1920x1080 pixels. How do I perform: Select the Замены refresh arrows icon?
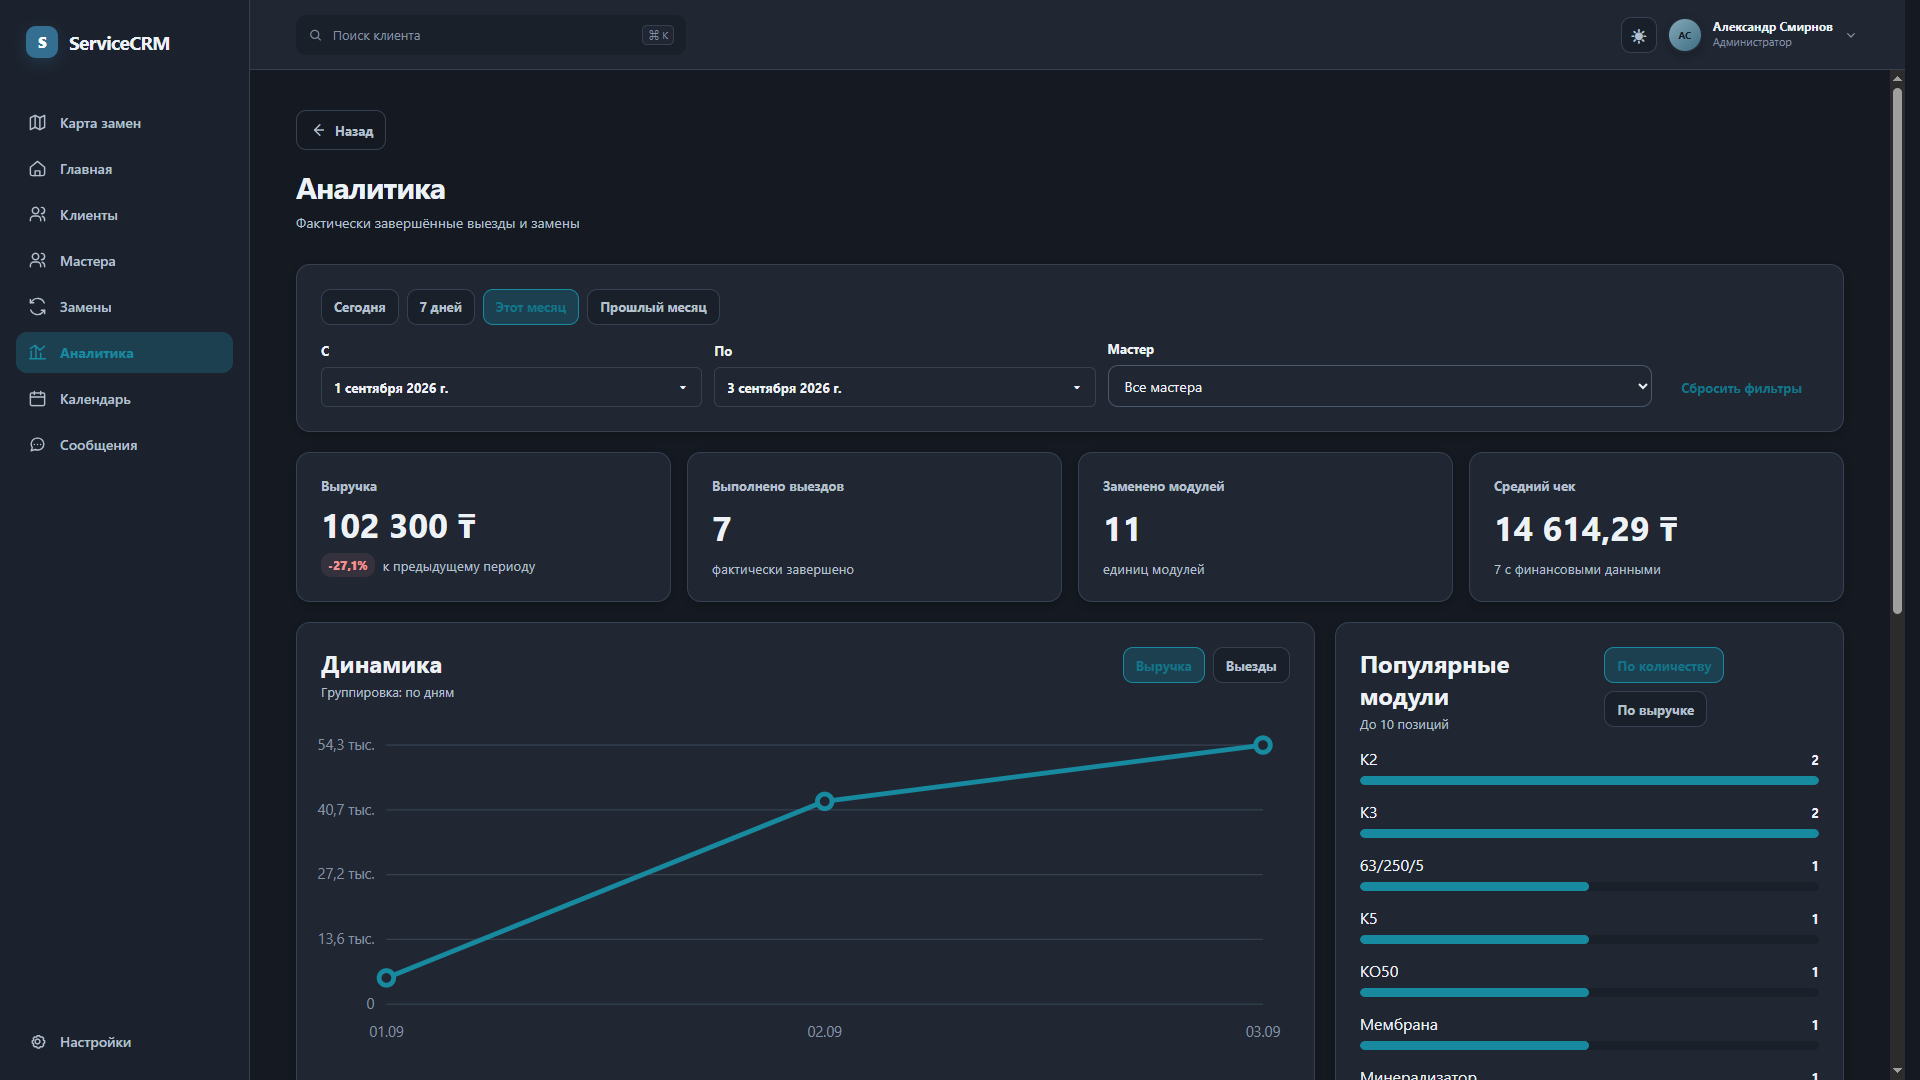[38, 307]
